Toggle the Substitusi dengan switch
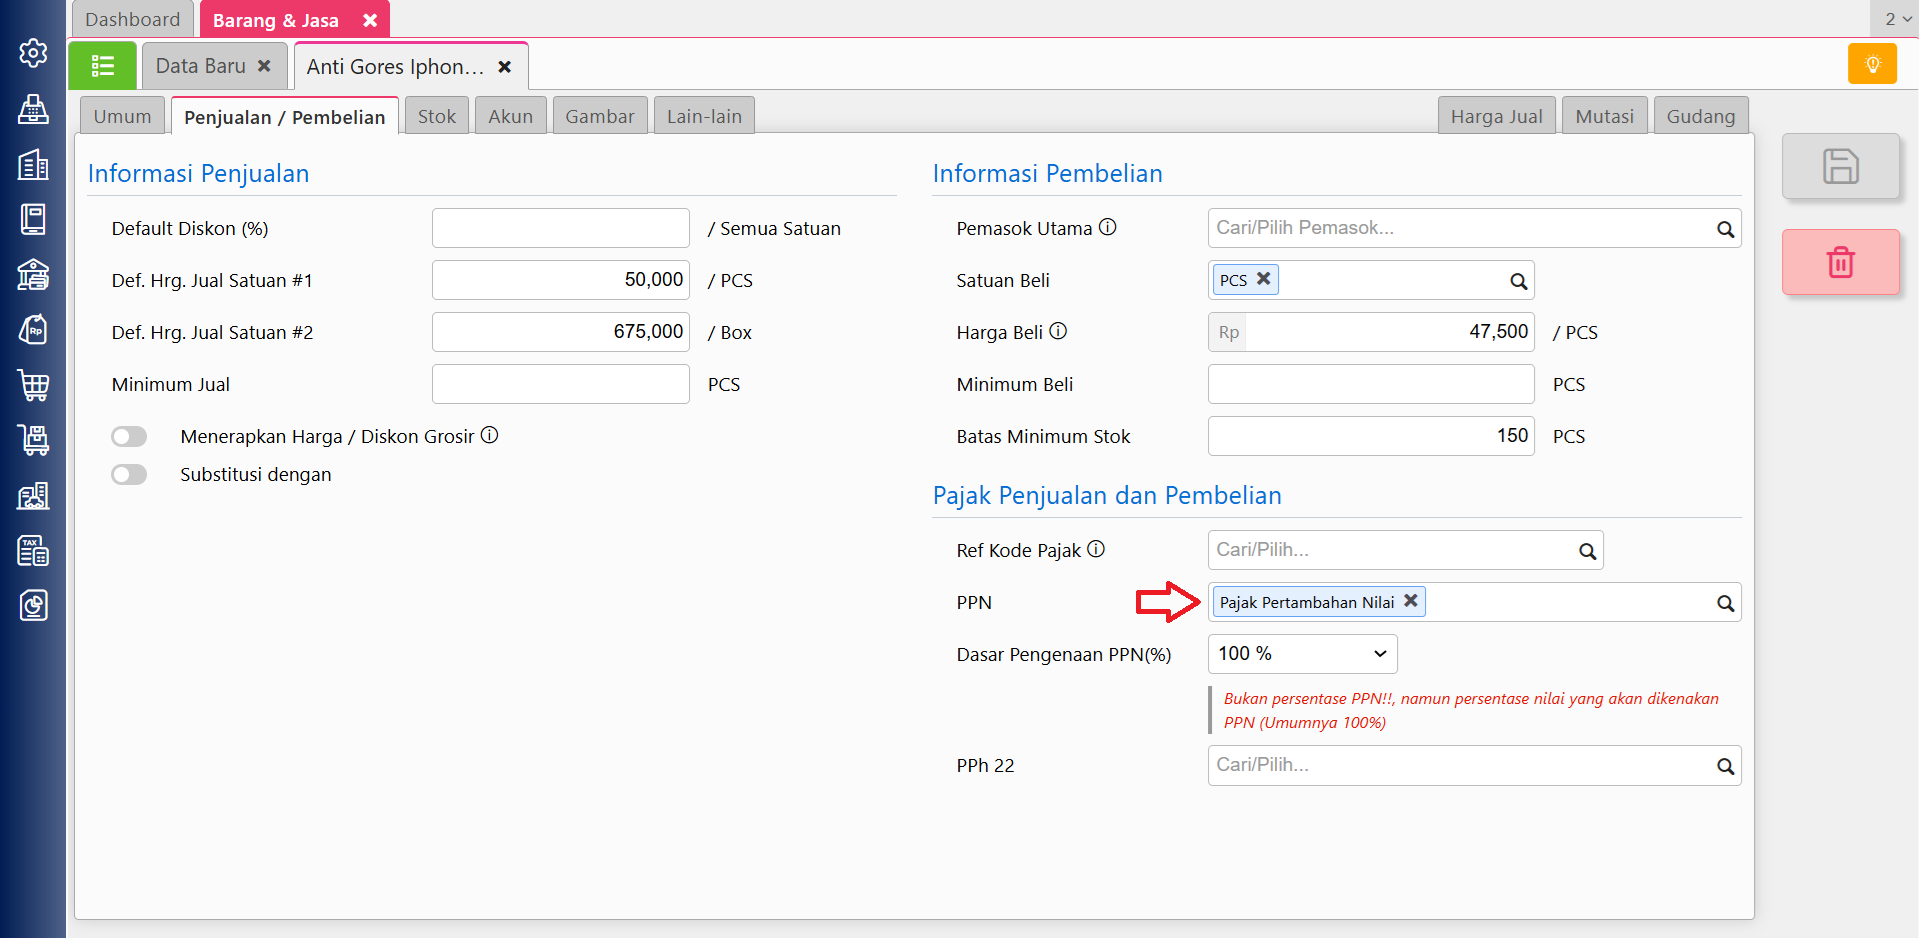1919x938 pixels. tap(129, 475)
